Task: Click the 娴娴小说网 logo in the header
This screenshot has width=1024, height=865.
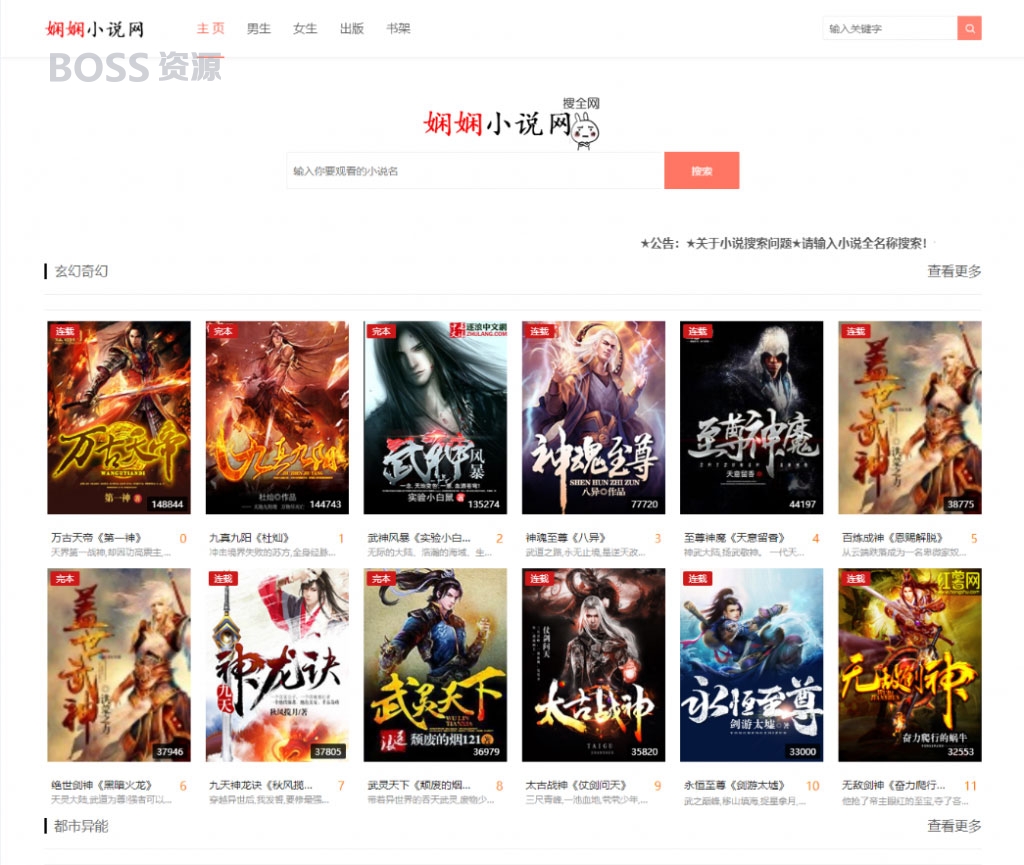Action: [x=95, y=29]
